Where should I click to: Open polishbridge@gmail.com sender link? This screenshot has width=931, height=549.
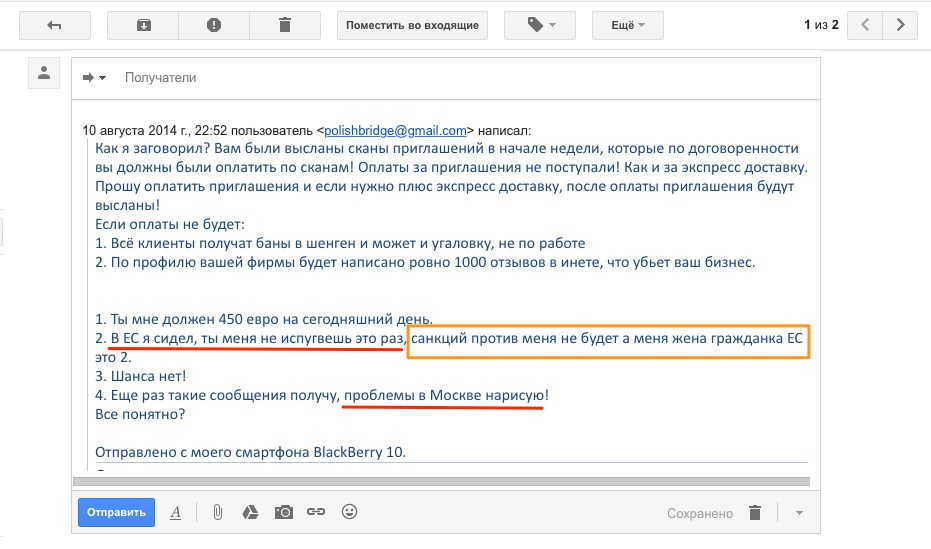(396, 130)
